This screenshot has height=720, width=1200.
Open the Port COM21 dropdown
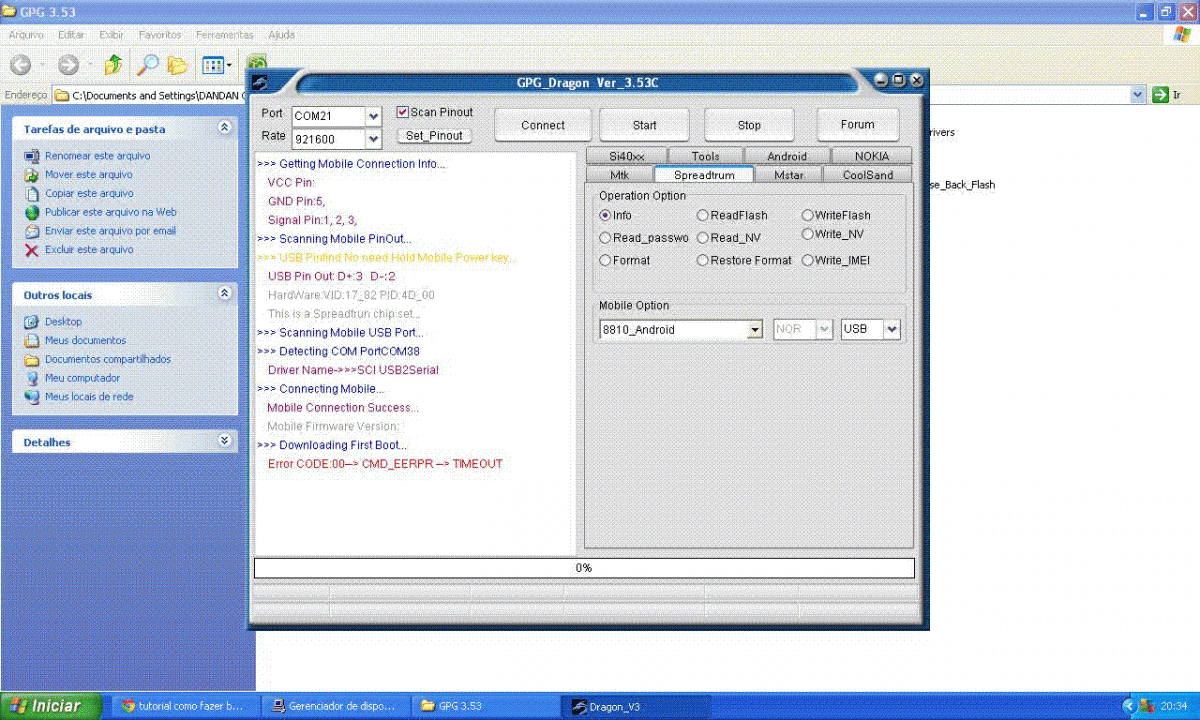(x=373, y=117)
